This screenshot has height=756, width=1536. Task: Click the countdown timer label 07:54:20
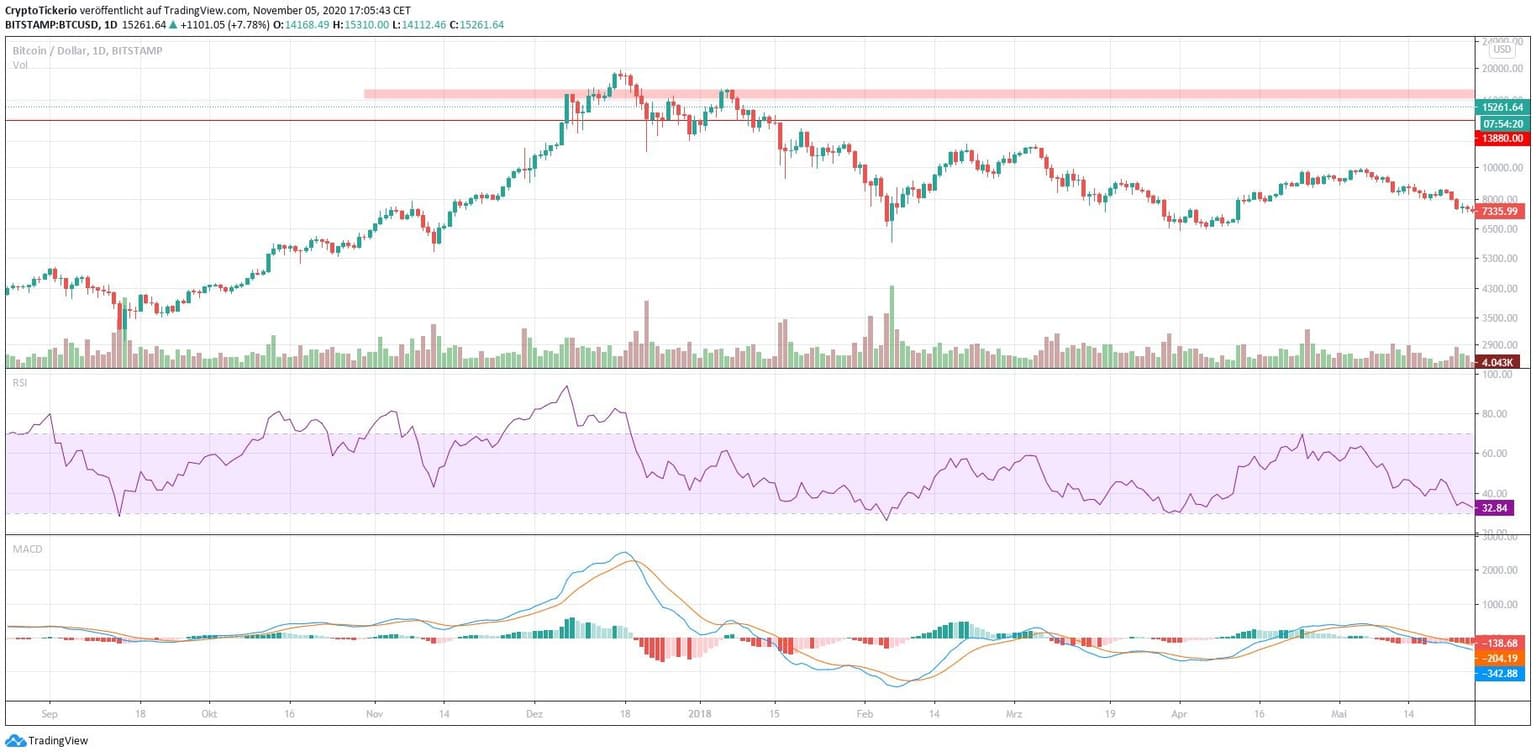click(x=1502, y=123)
